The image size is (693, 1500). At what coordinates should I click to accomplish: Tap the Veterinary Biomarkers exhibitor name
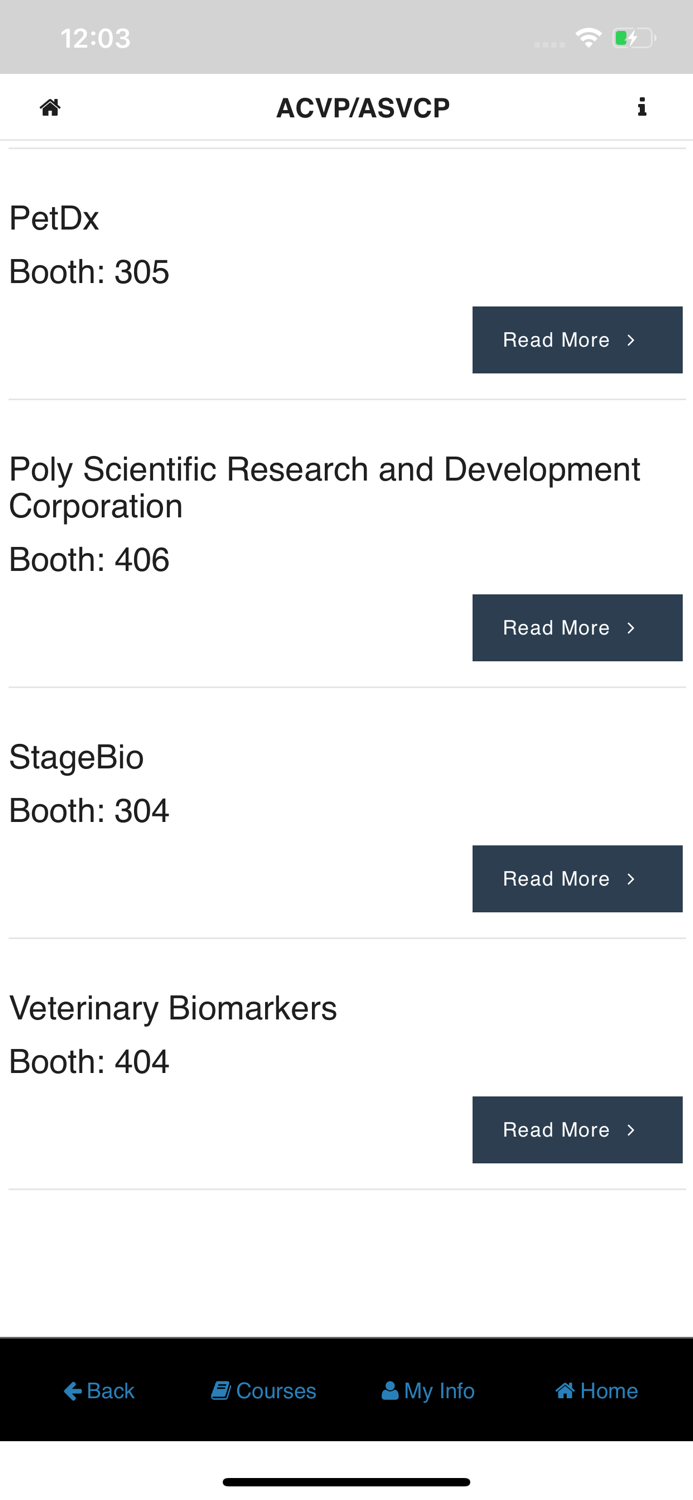(173, 1008)
